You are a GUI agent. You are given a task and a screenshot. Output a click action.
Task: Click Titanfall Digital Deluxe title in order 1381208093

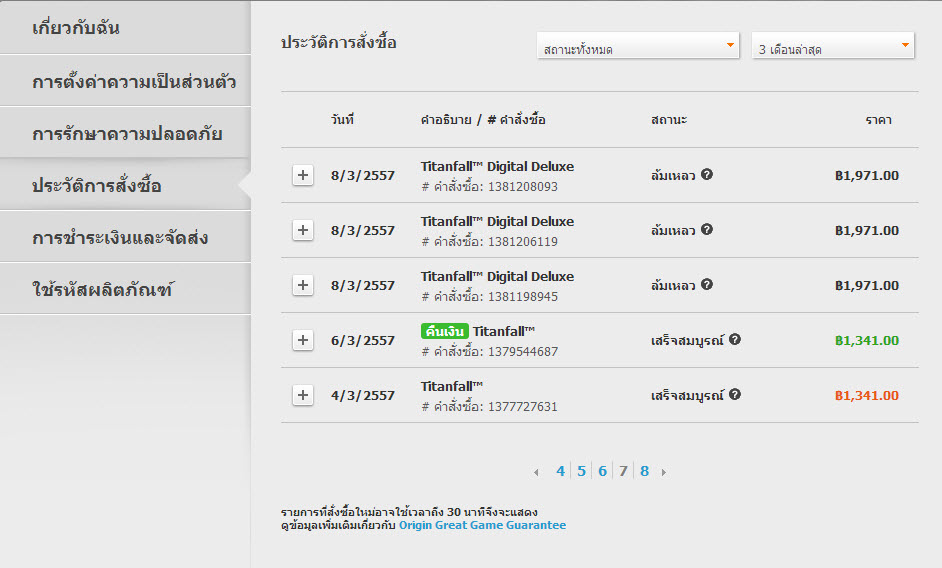pos(497,166)
